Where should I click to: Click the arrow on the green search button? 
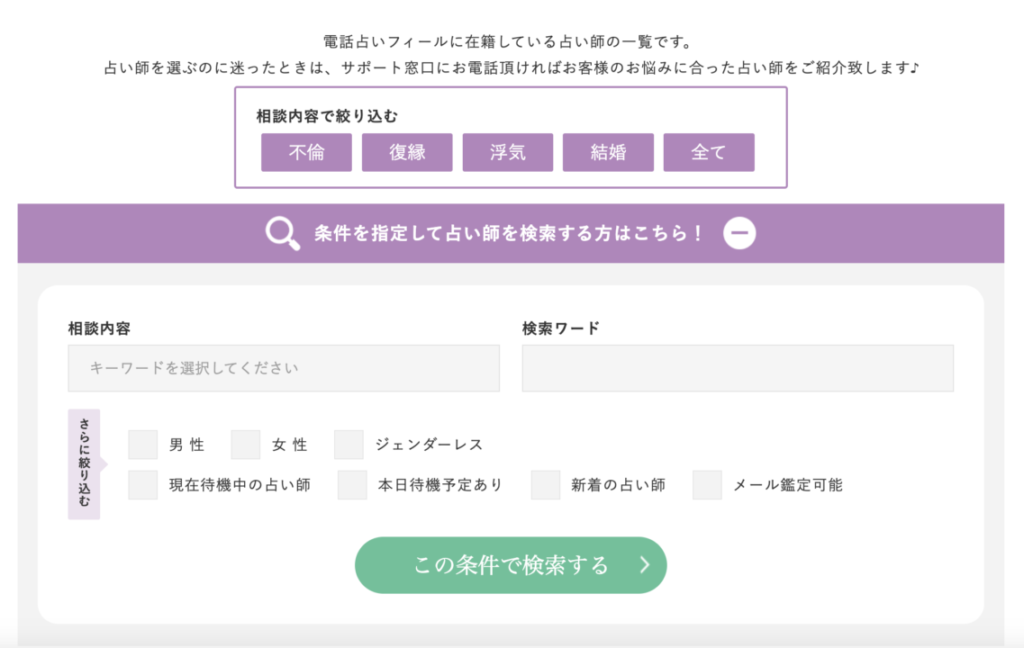click(645, 565)
